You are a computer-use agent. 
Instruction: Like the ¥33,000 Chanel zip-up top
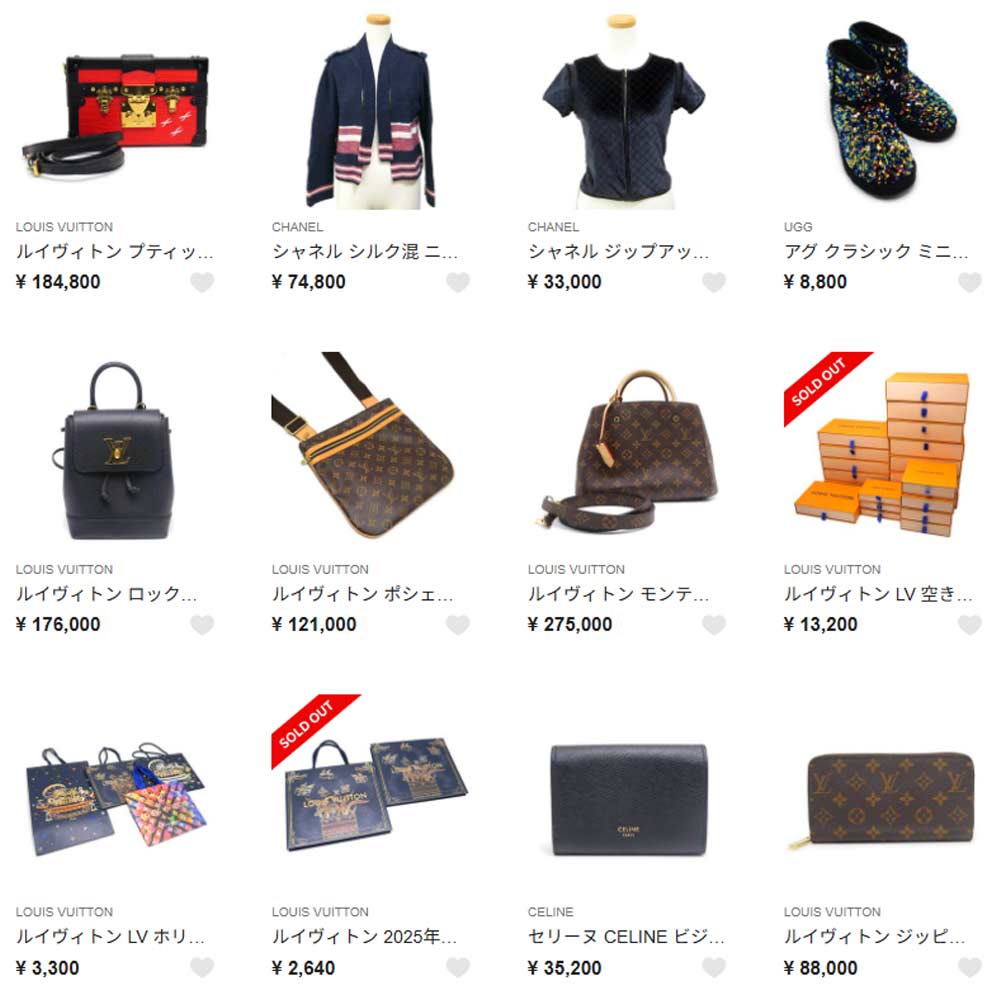pos(714,282)
